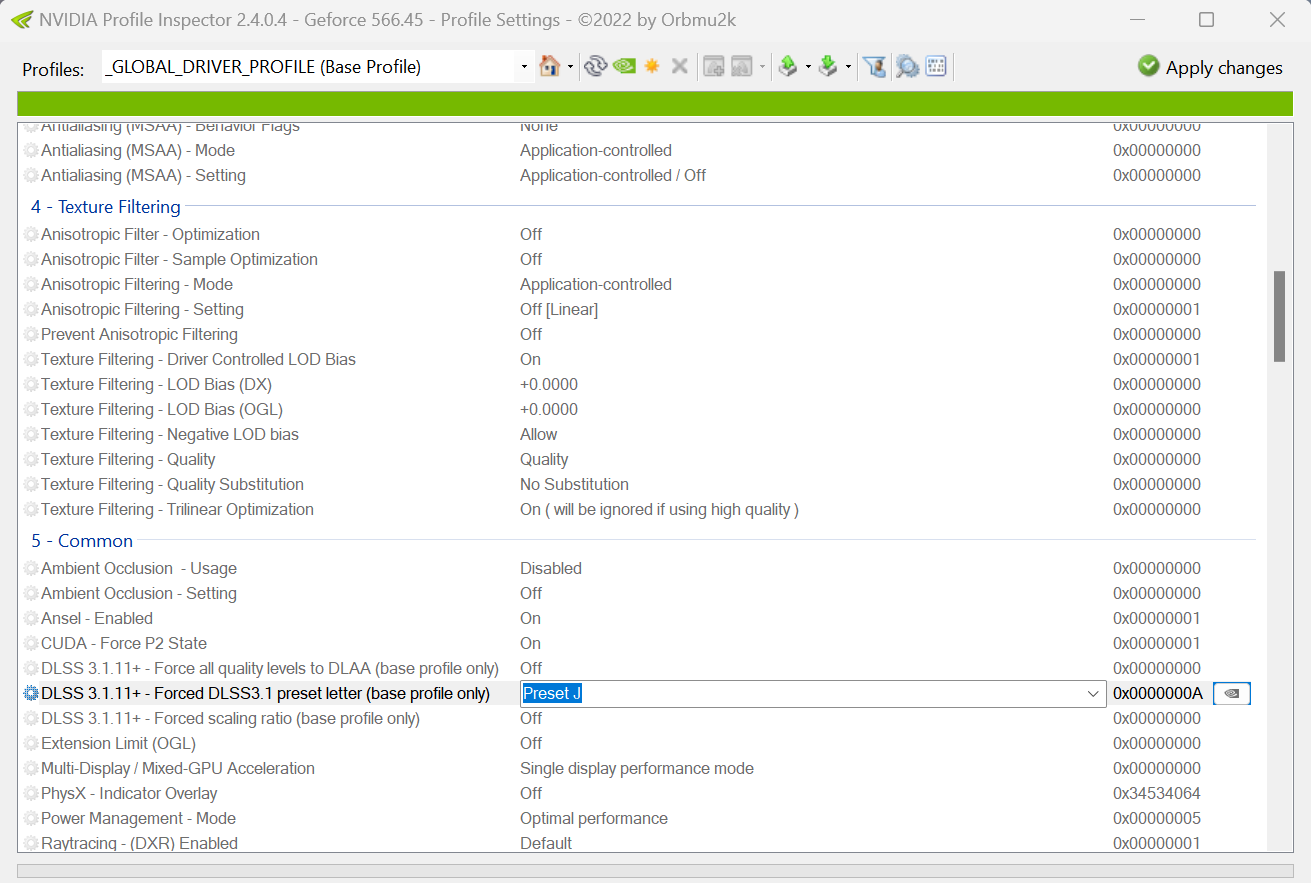Click the export profiles green up-arrow icon
Viewport: 1311px width, 883px height.
(788, 67)
